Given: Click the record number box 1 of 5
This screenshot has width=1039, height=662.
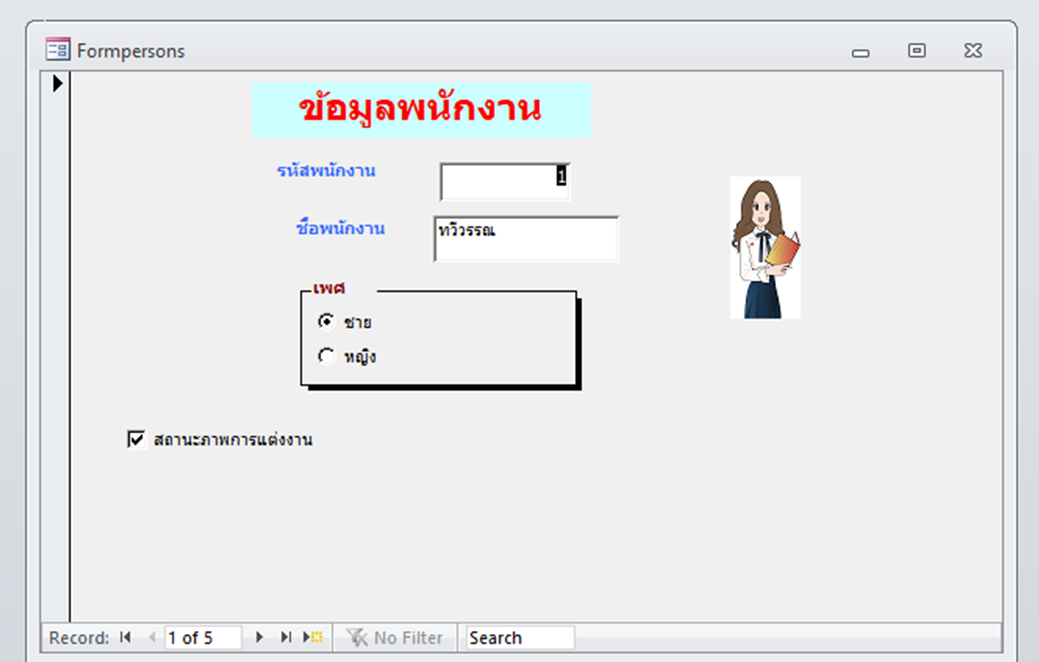Looking at the screenshot, I should (203, 637).
